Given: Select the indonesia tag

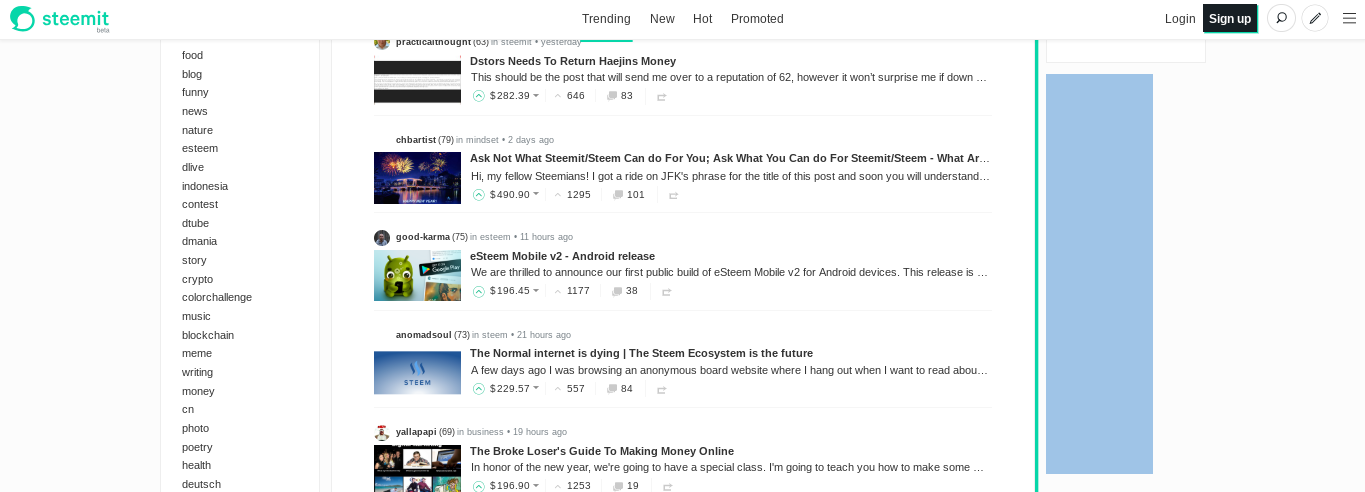Looking at the screenshot, I should click(205, 186).
